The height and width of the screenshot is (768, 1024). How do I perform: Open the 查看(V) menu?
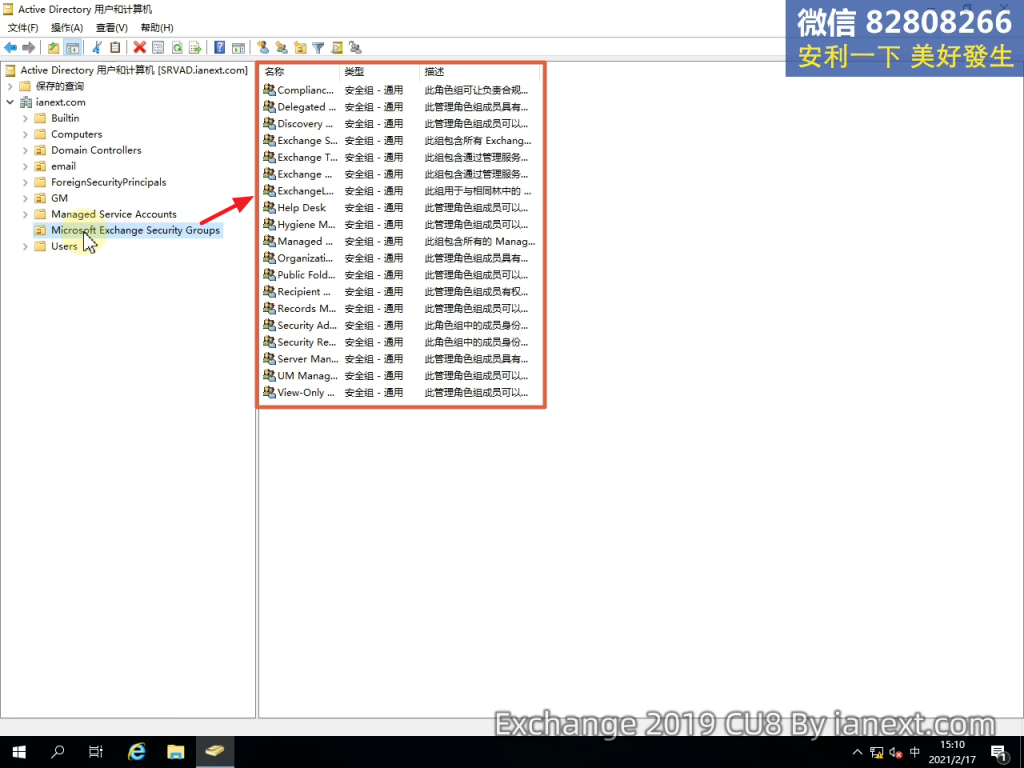tap(111, 28)
